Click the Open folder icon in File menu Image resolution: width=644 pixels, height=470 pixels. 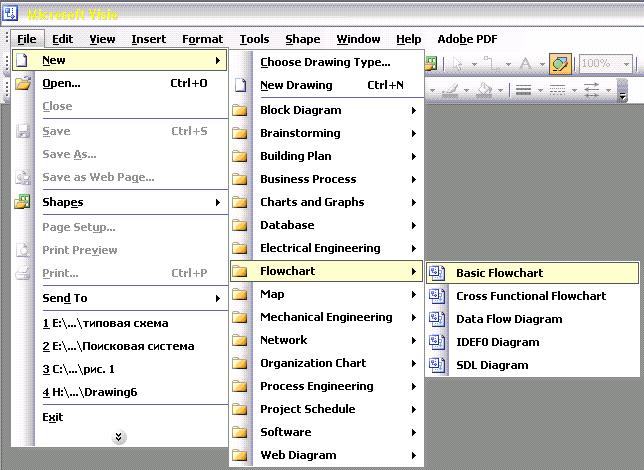click(x=23, y=84)
